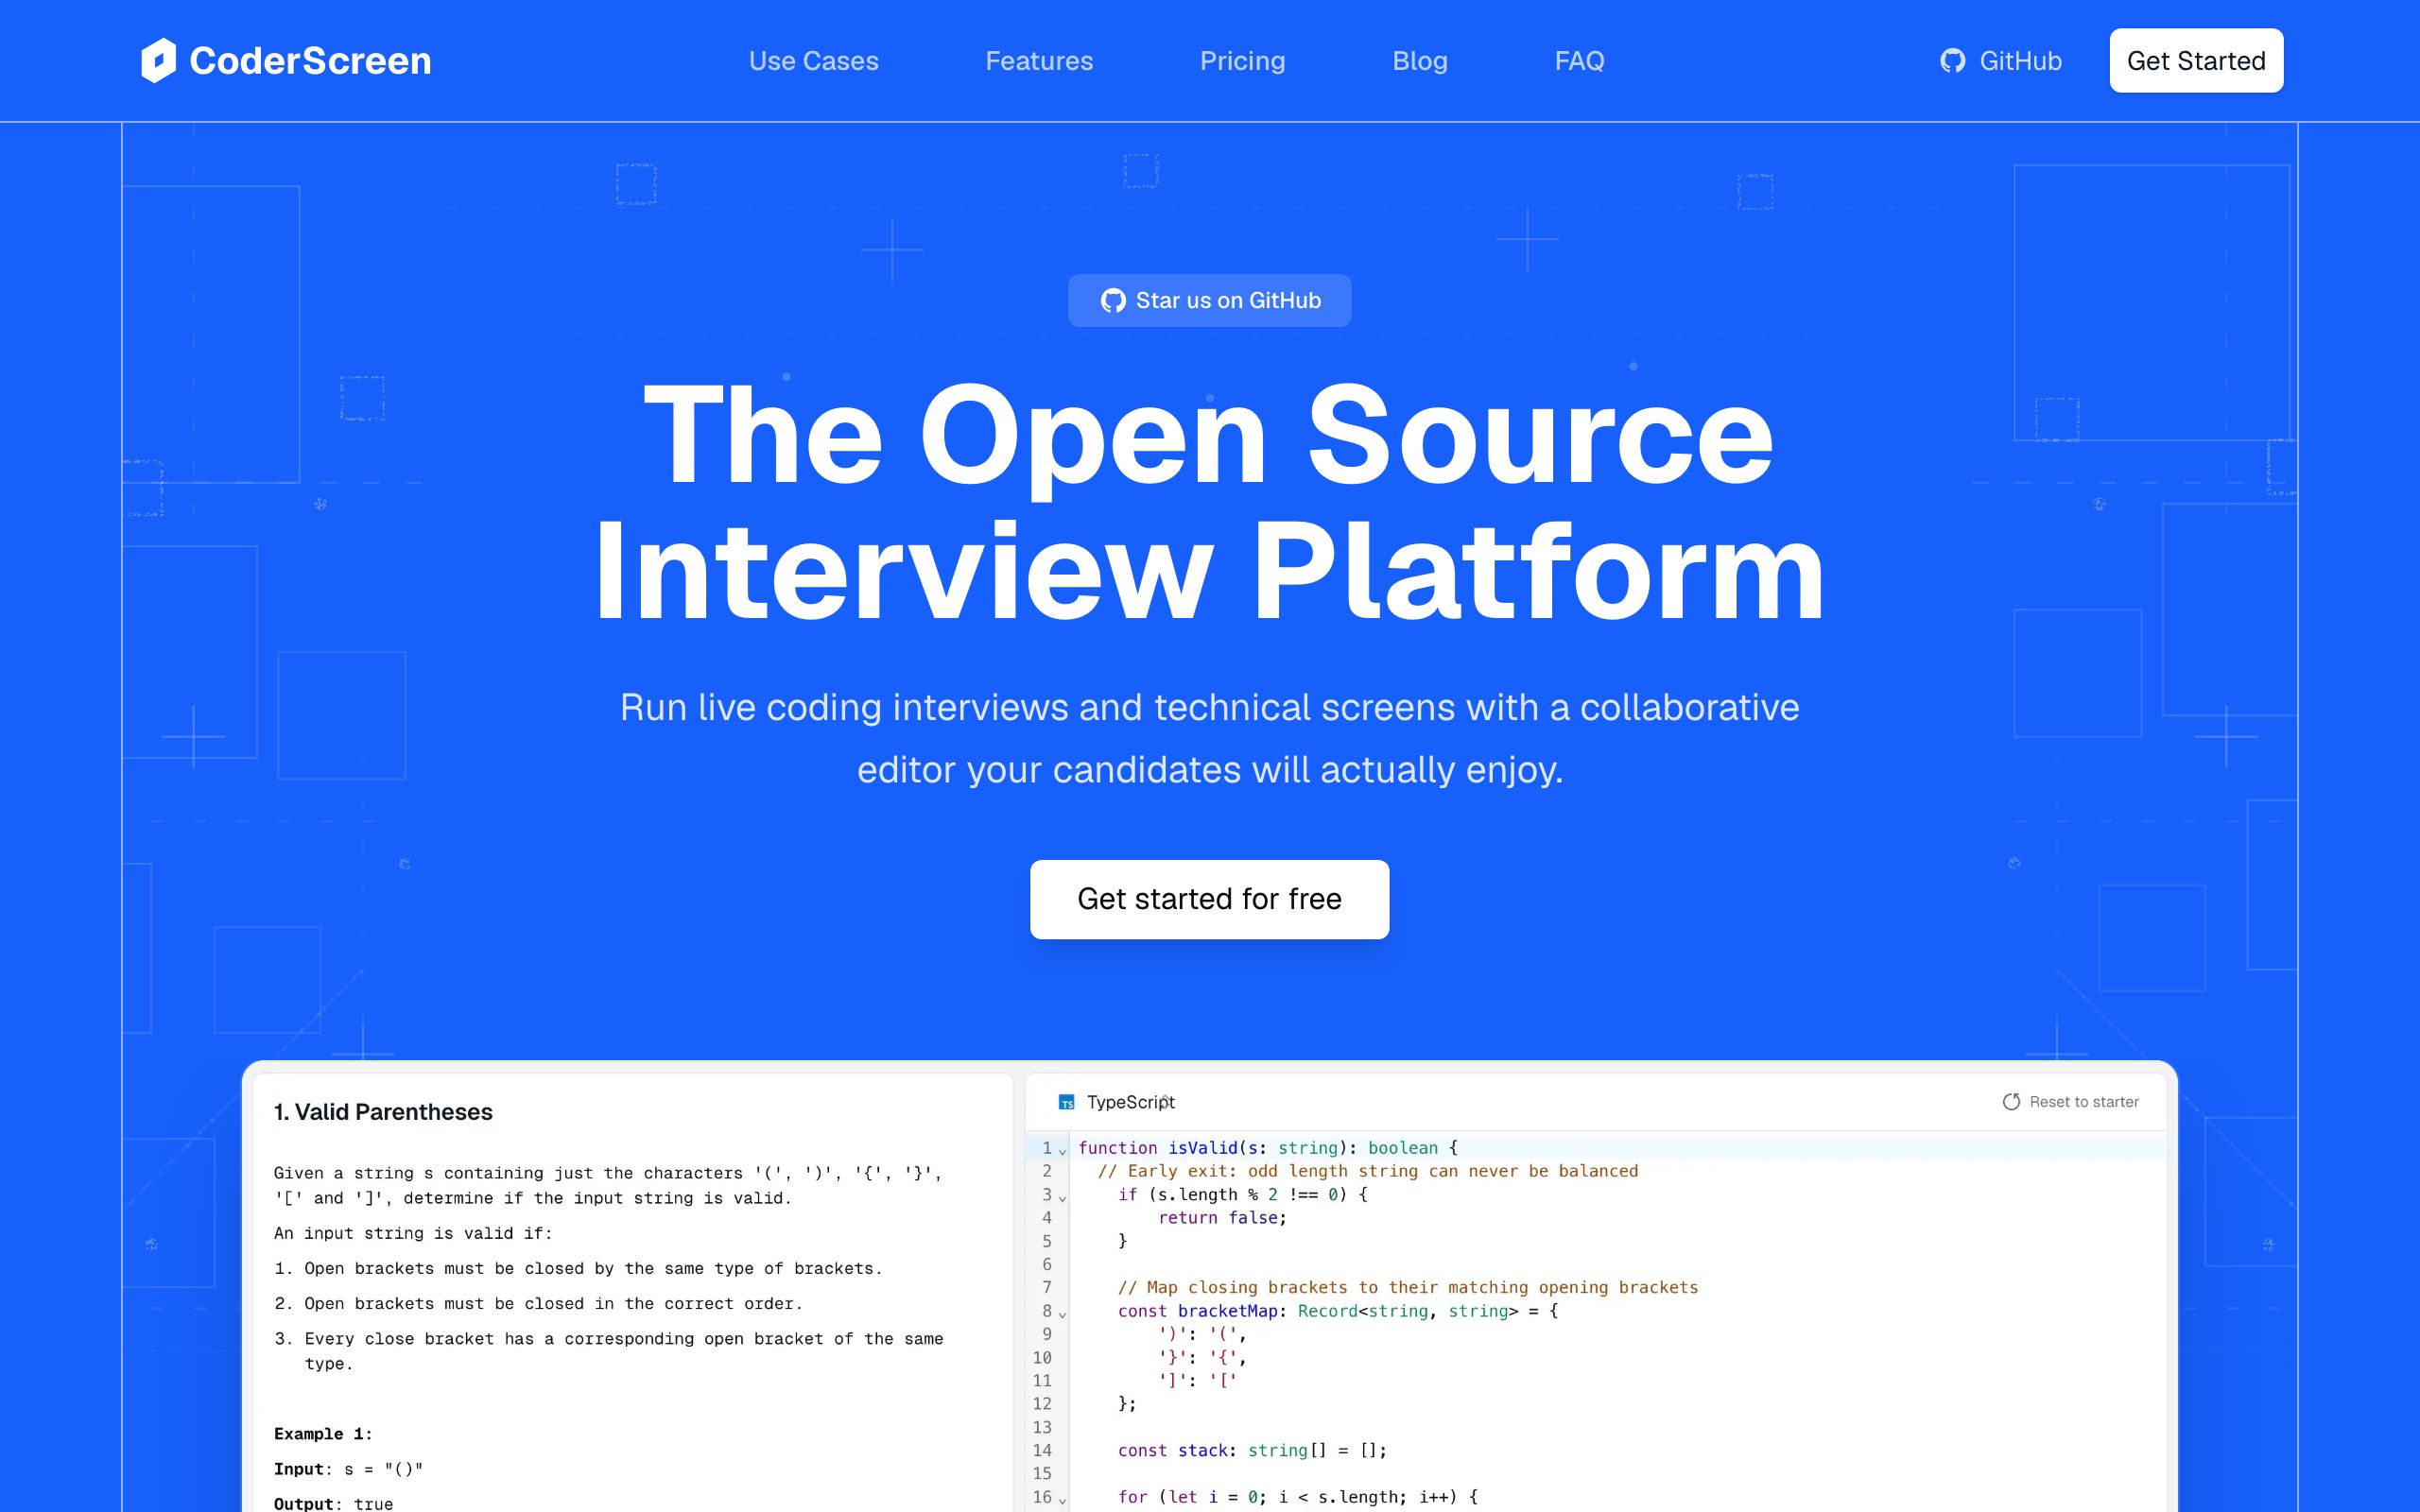Click 'const bracketMap' declaration line
This screenshot has height=1512, width=2420.
coord(1337,1311)
